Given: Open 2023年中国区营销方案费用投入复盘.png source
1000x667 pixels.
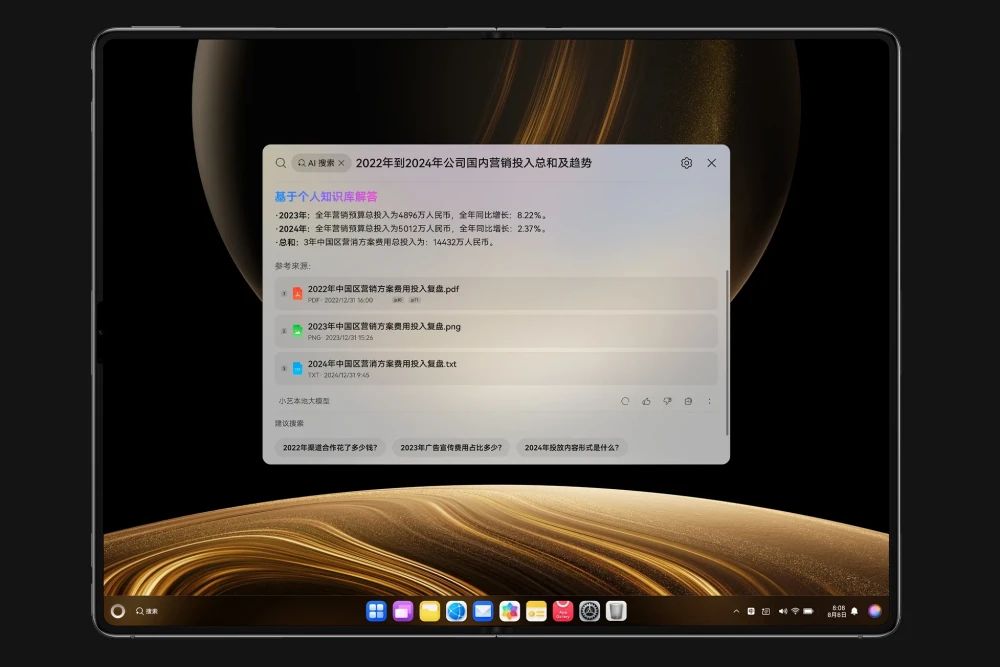Looking at the screenshot, I should click(x=496, y=331).
